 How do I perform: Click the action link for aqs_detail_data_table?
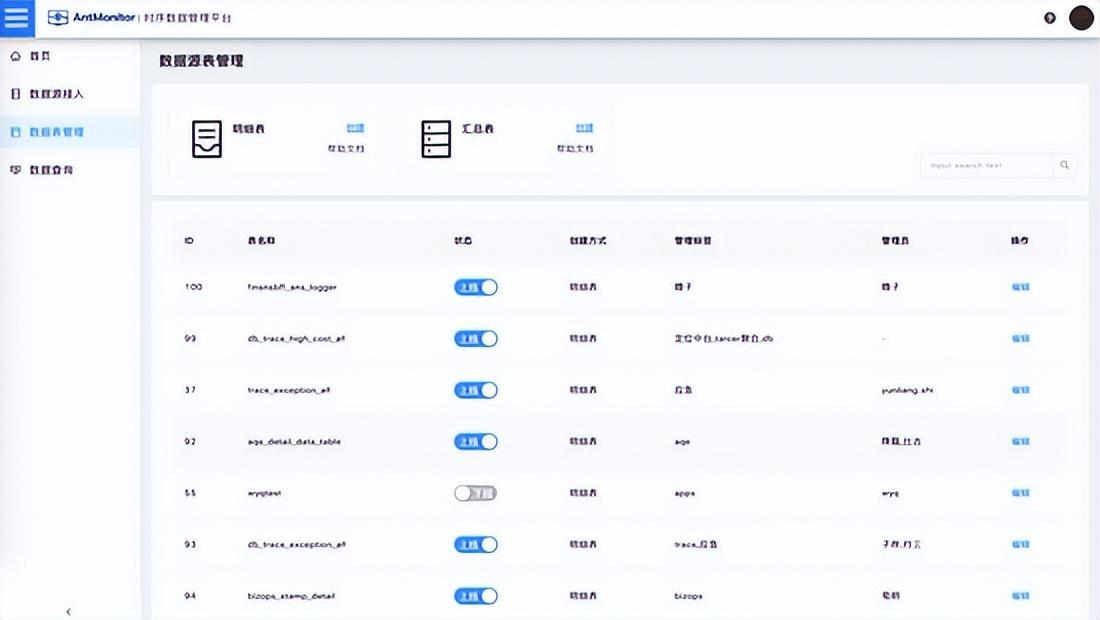1021,441
